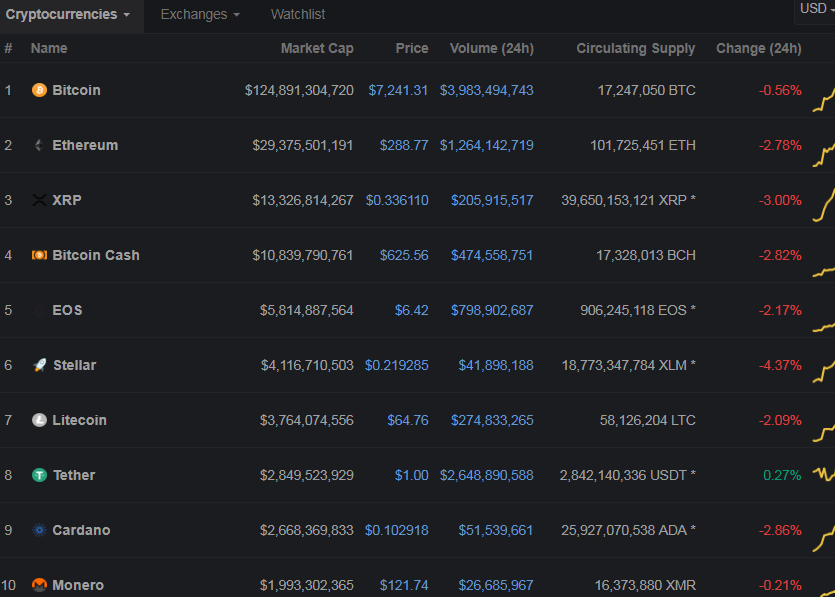Open the Bitcoin name link
Image resolution: width=835 pixels, height=597 pixels.
pos(76,90)
